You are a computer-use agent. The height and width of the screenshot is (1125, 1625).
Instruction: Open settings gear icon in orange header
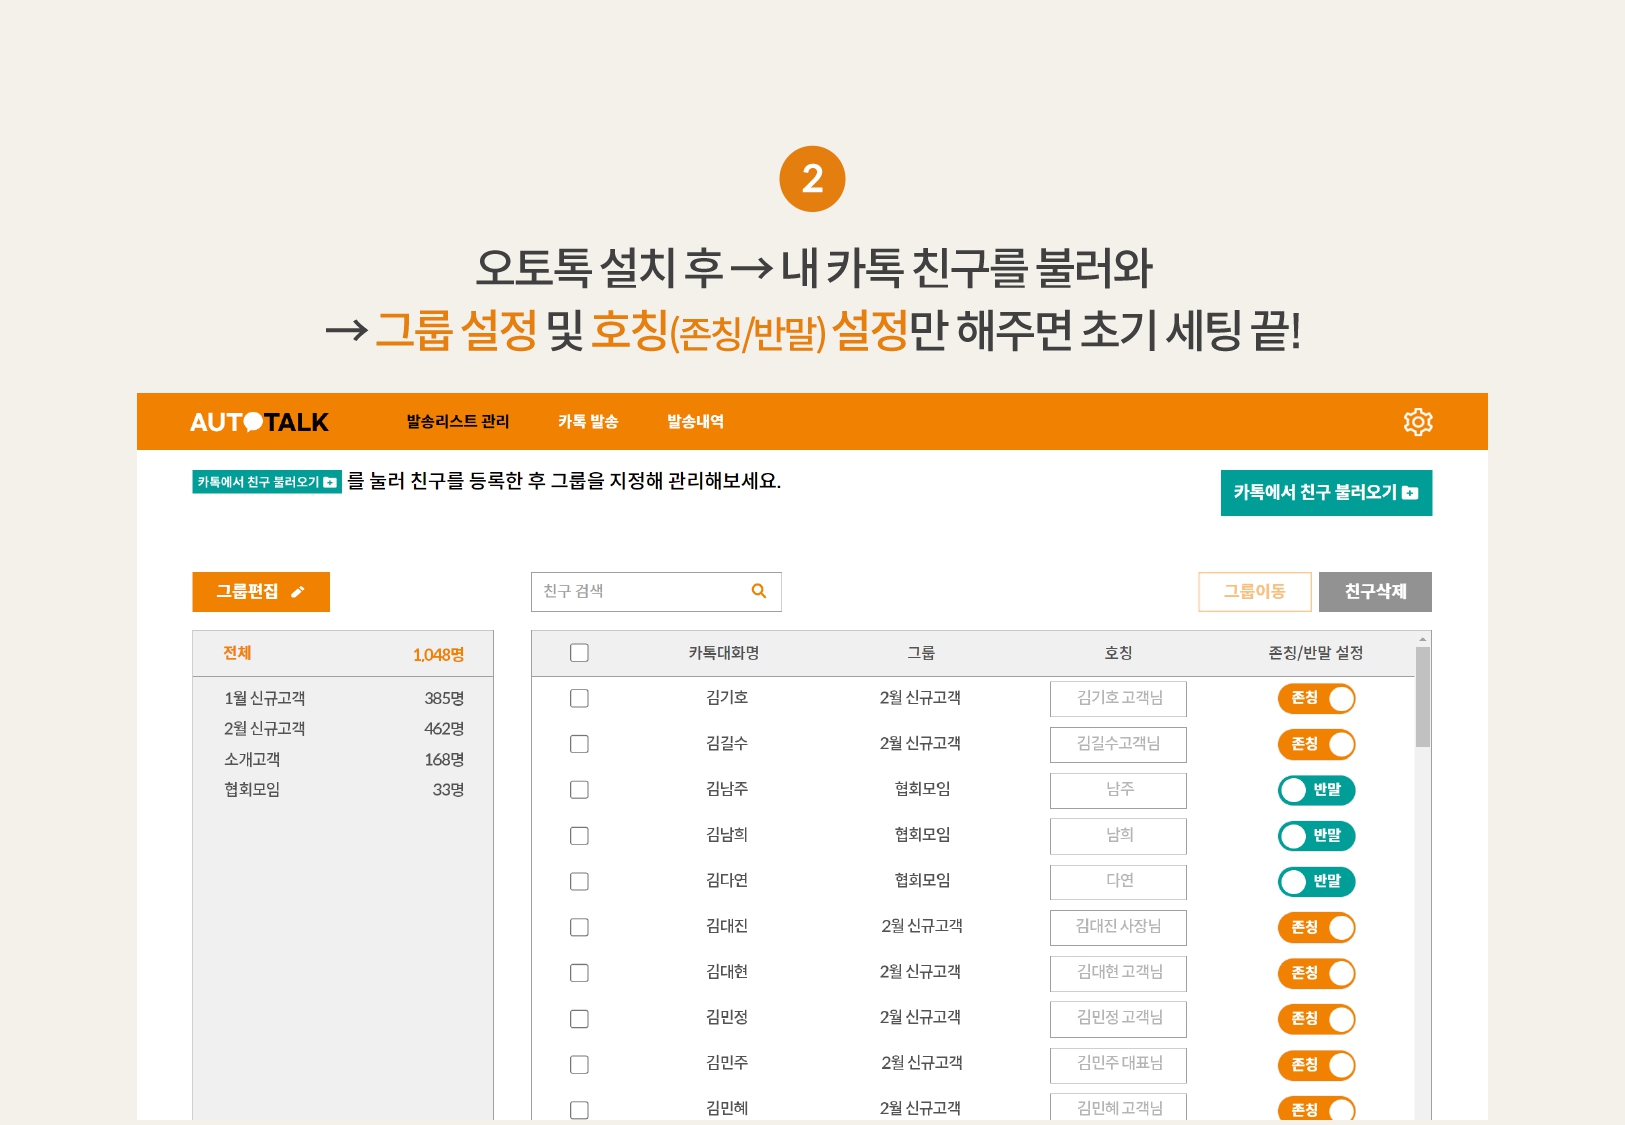[x=1418, y=422]
